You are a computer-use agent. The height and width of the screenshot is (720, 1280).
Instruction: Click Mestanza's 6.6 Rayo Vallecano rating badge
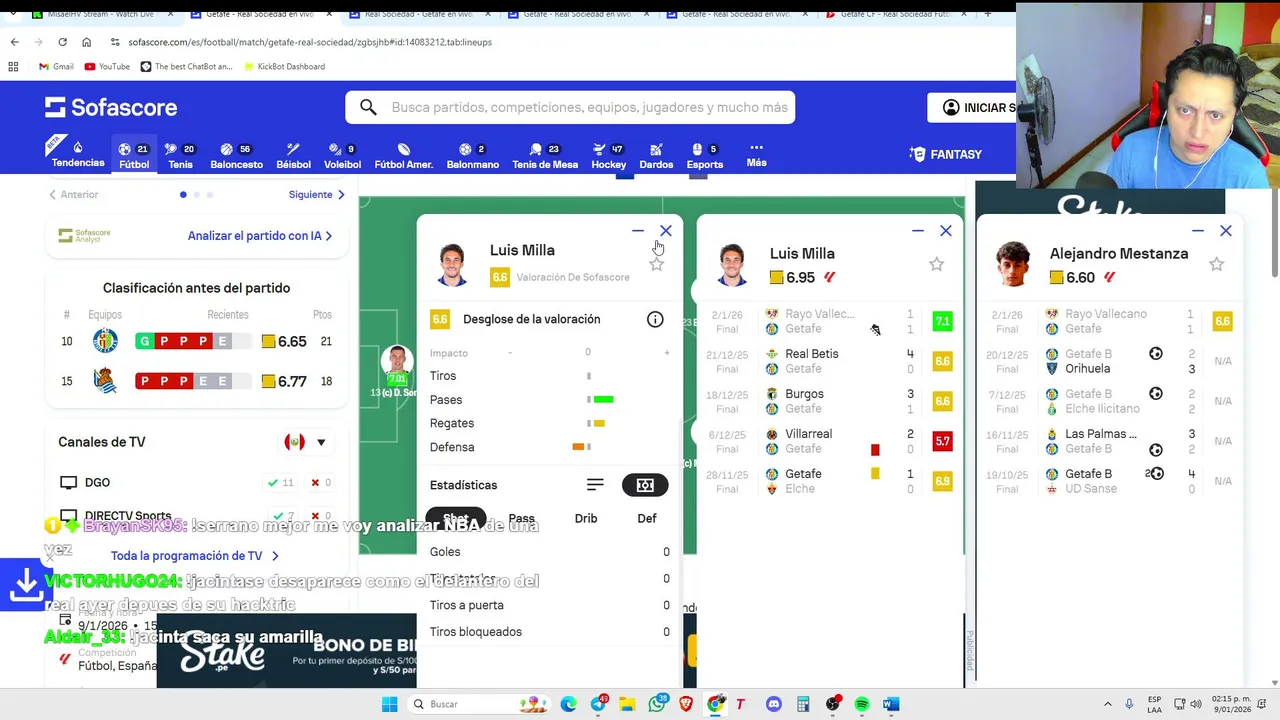click(x=1222, y=321)
